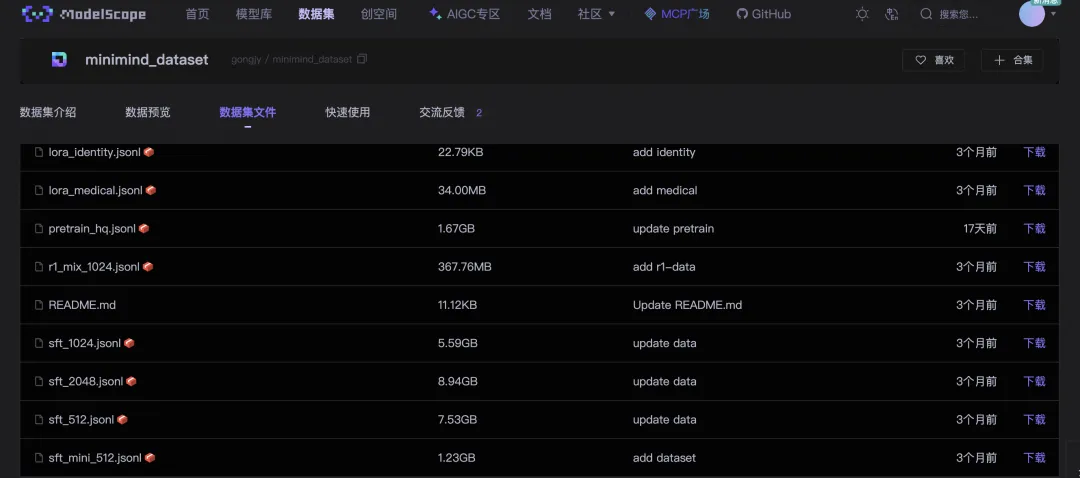Switch to the 数据集介绍 tab
Viewport: 1080px width, 478px height.
click(x=48, y=112)
